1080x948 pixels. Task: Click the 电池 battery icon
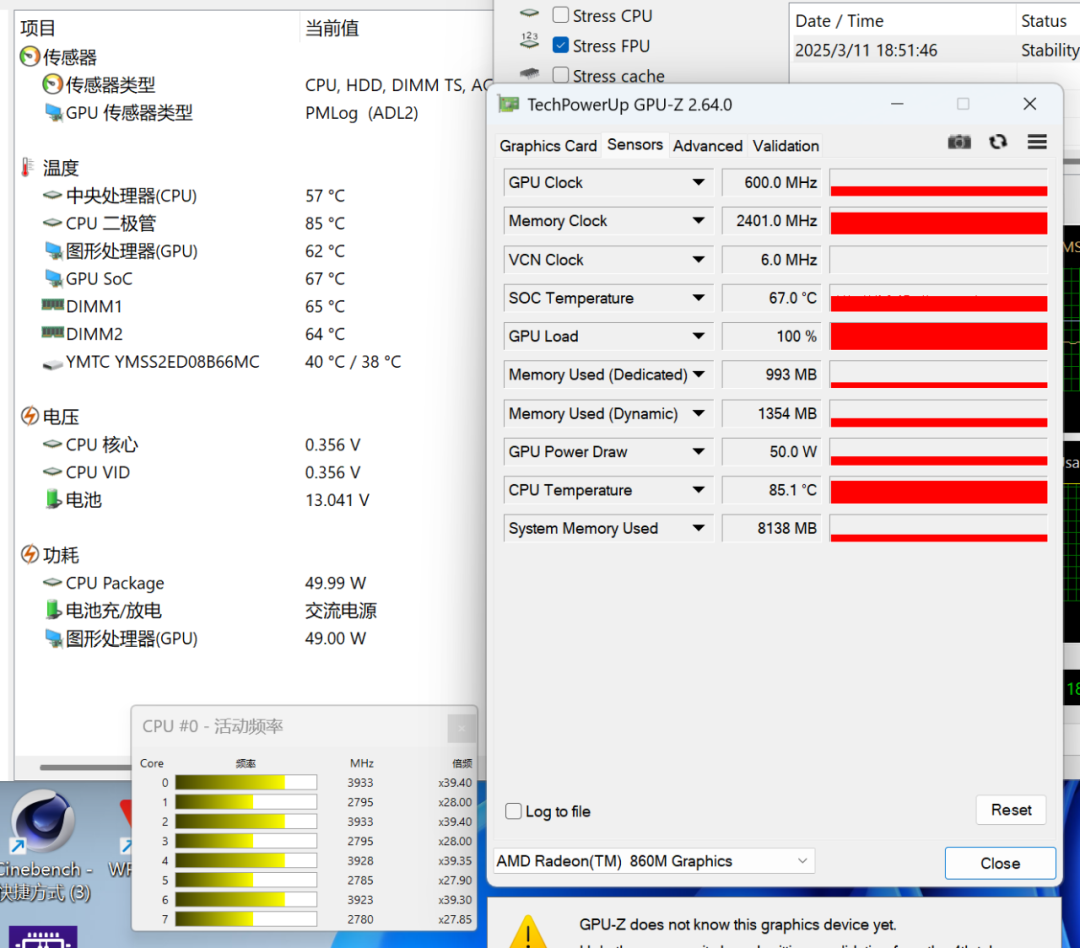(x=53, y=499)
